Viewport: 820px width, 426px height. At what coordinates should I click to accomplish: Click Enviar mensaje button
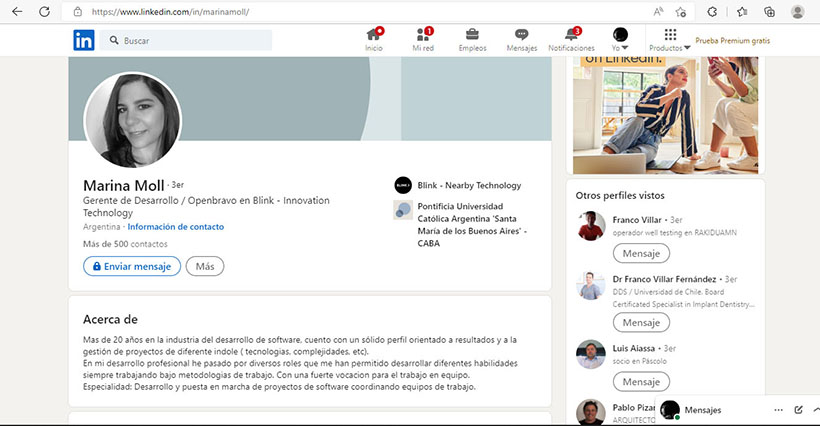tap(132, 267)
